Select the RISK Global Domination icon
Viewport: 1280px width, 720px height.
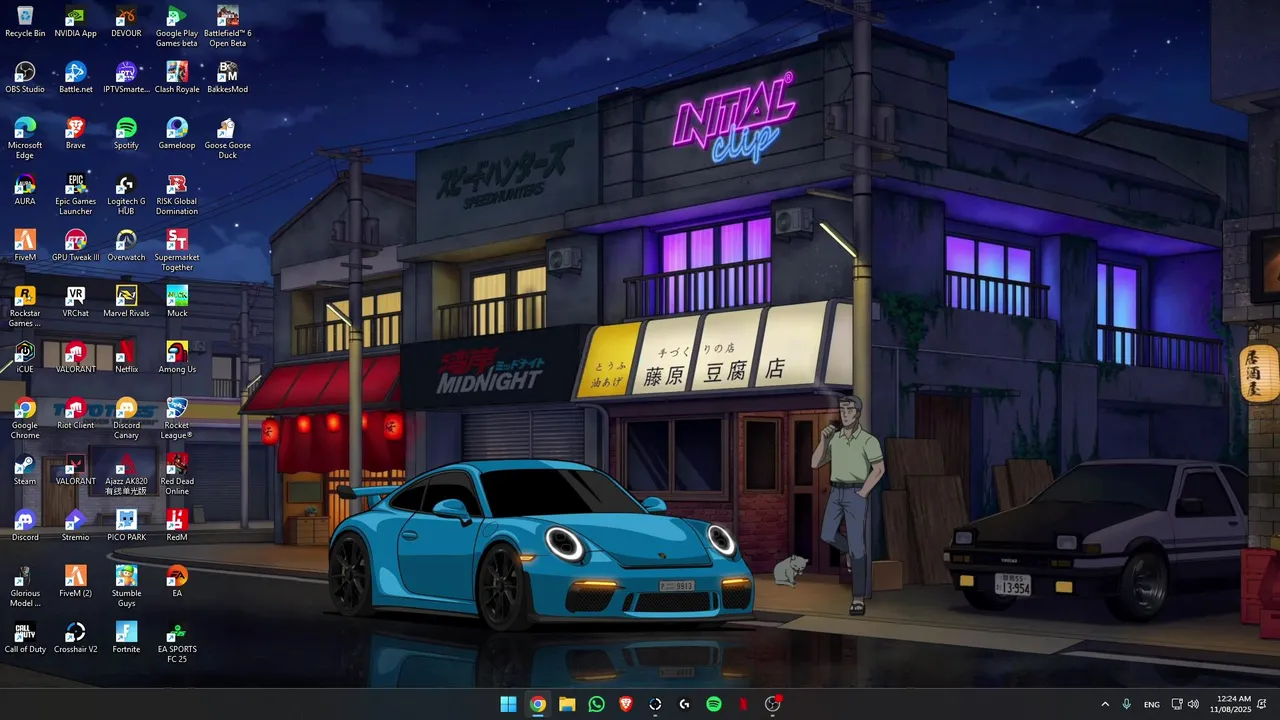(x=177, y=195)
